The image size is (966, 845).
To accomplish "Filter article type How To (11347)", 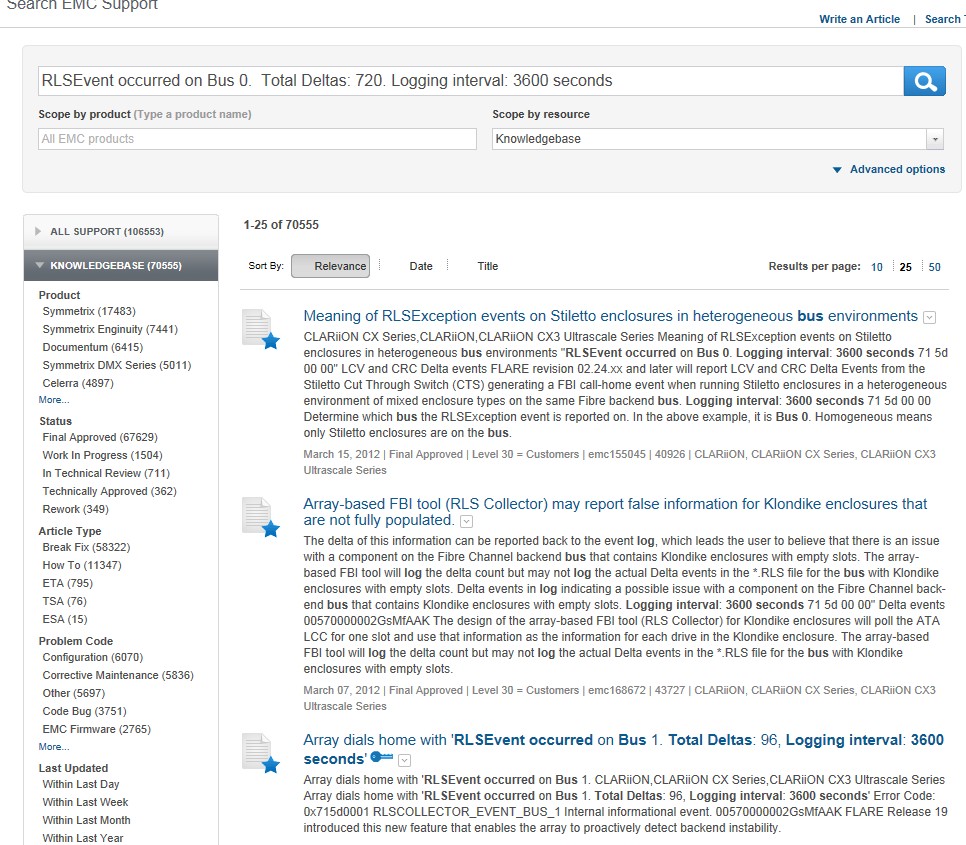I will pos(82,565).
